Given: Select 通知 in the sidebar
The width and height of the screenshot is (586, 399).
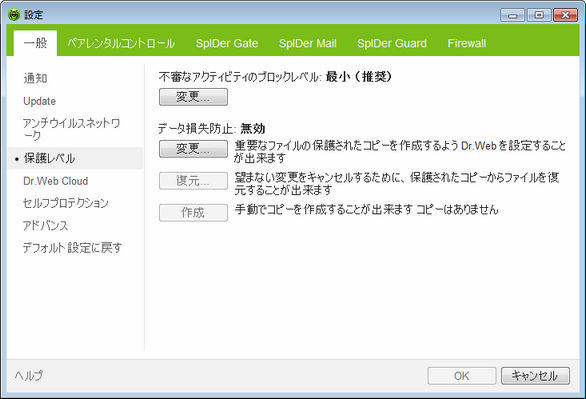Looking at the screenshot, I should [x=35, y=78].
